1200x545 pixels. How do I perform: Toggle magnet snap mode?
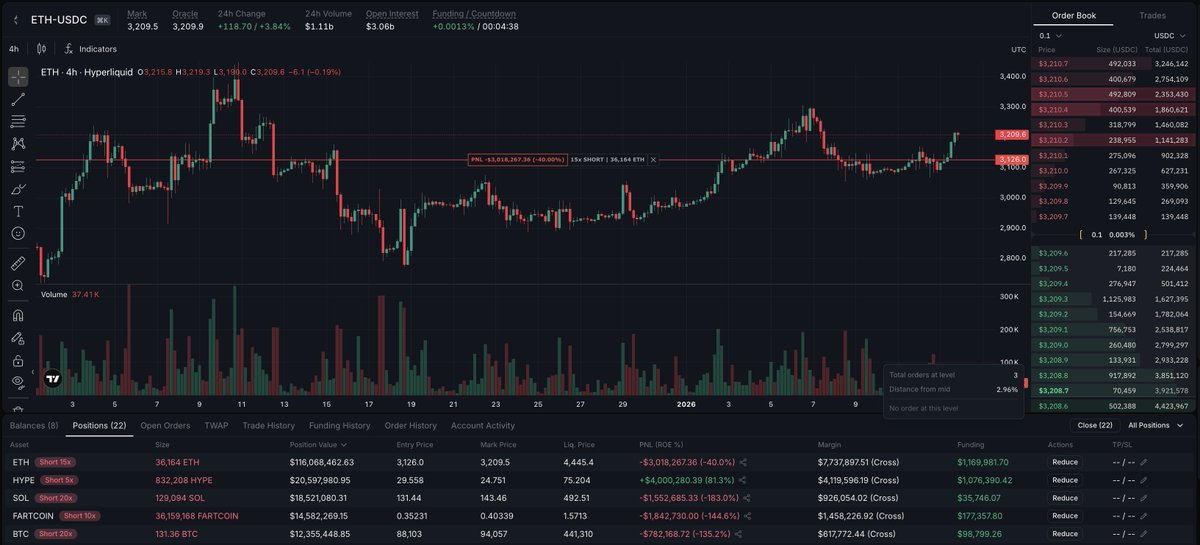pyautogui.click(x=18, y=314)
